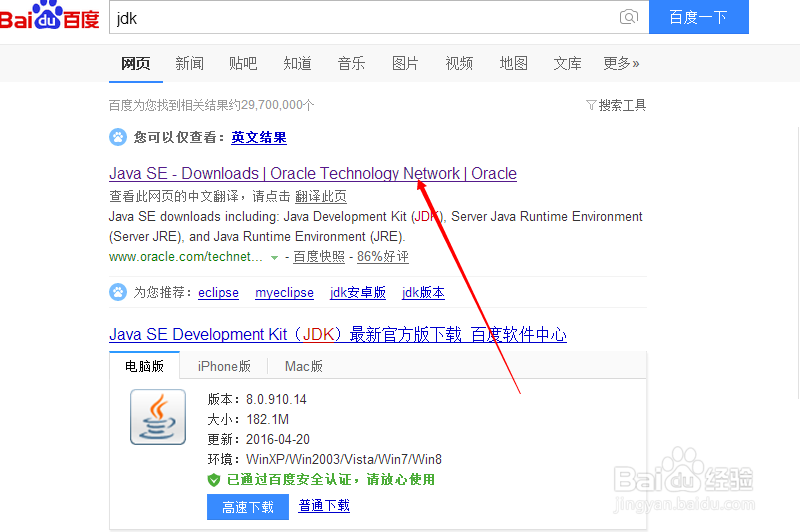Expand the green arrow next to oracle URL

tap(274, 258)
